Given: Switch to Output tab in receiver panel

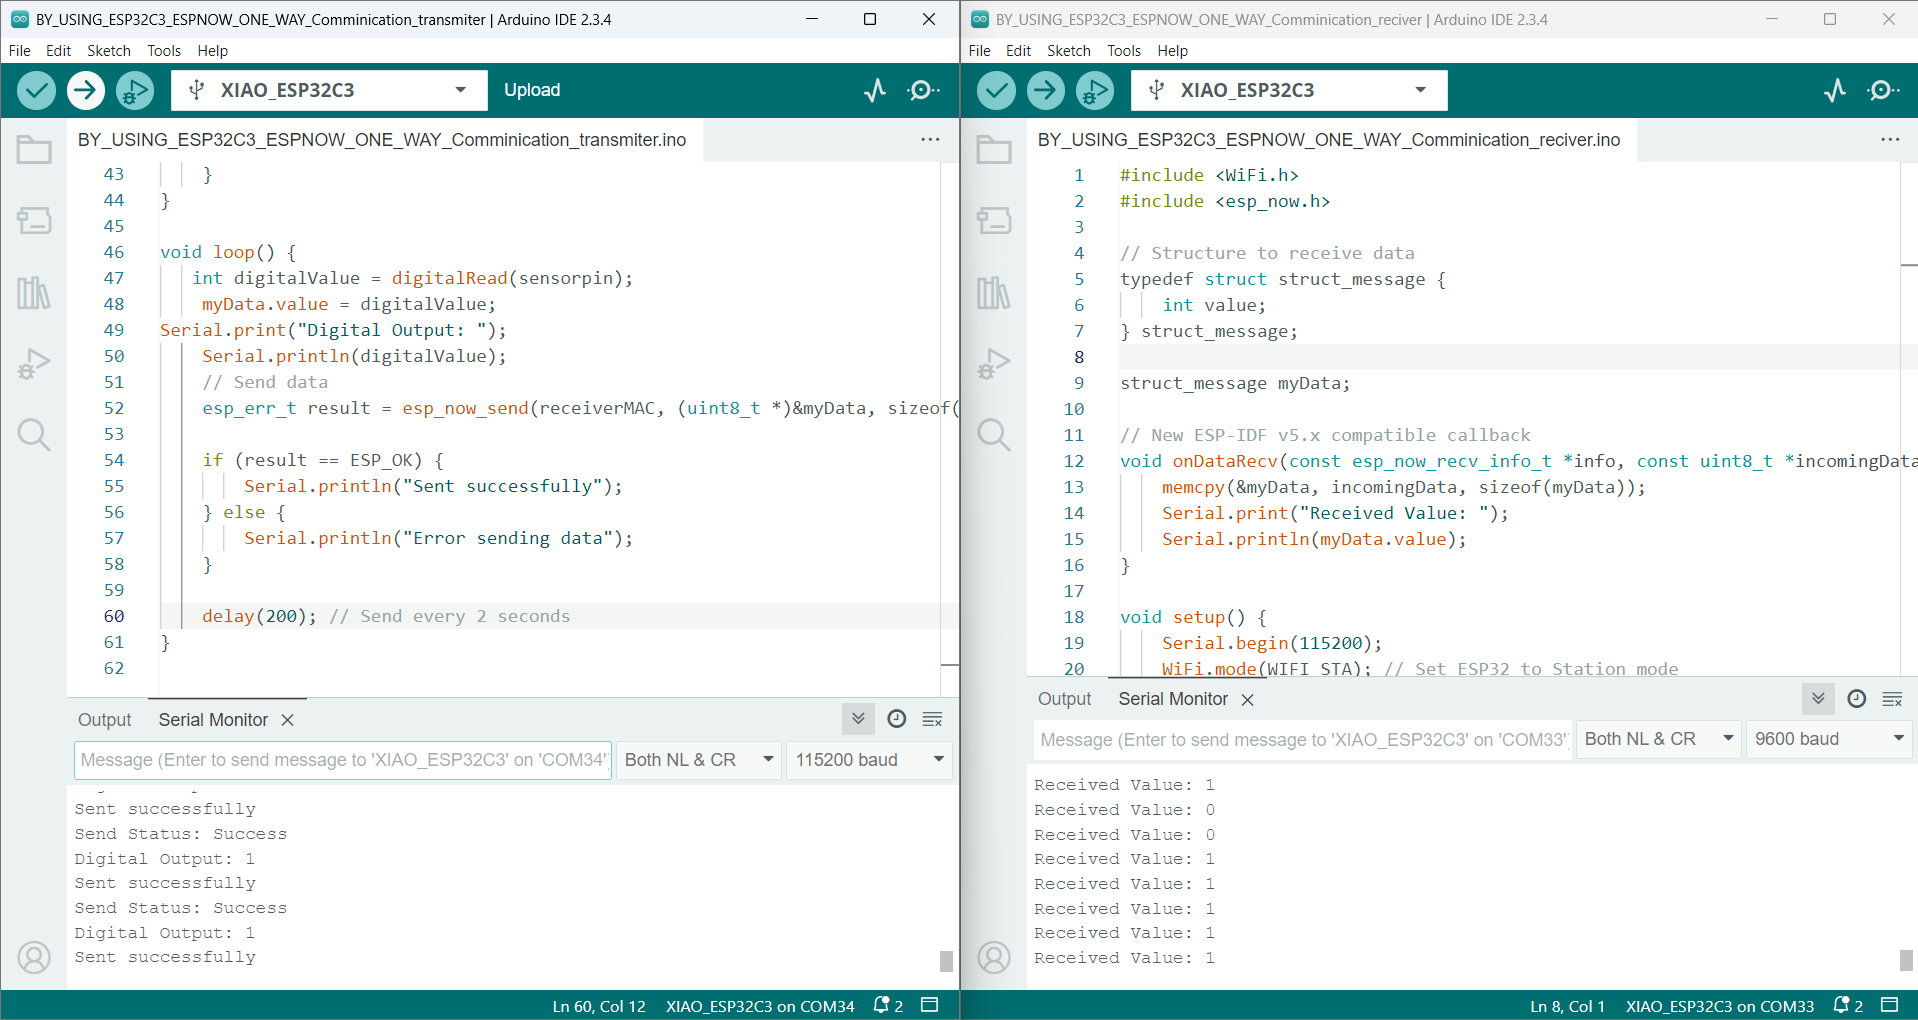Looking at the screenshot, I should click(x=1065, y=699).
